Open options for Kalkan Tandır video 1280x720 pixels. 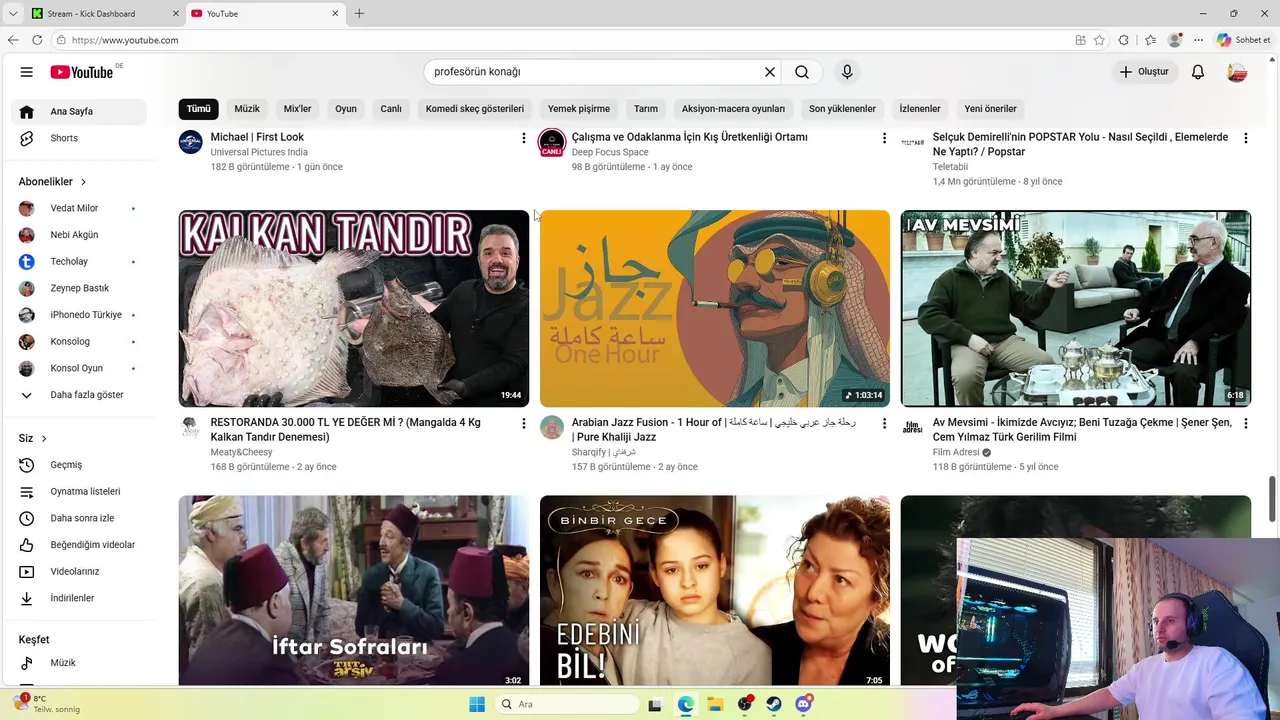pos(523,424)
